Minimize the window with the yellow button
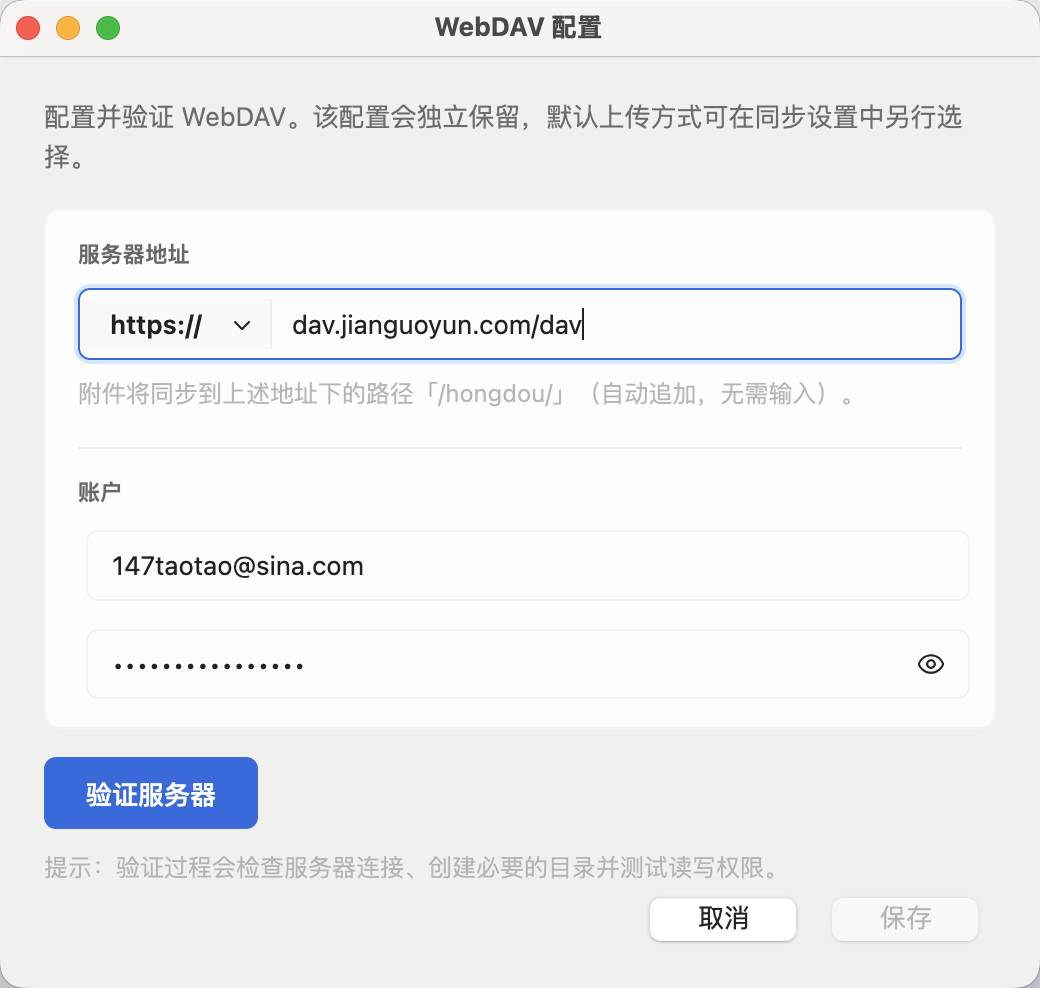This screenshot has height=988, width=1040. 68,29
